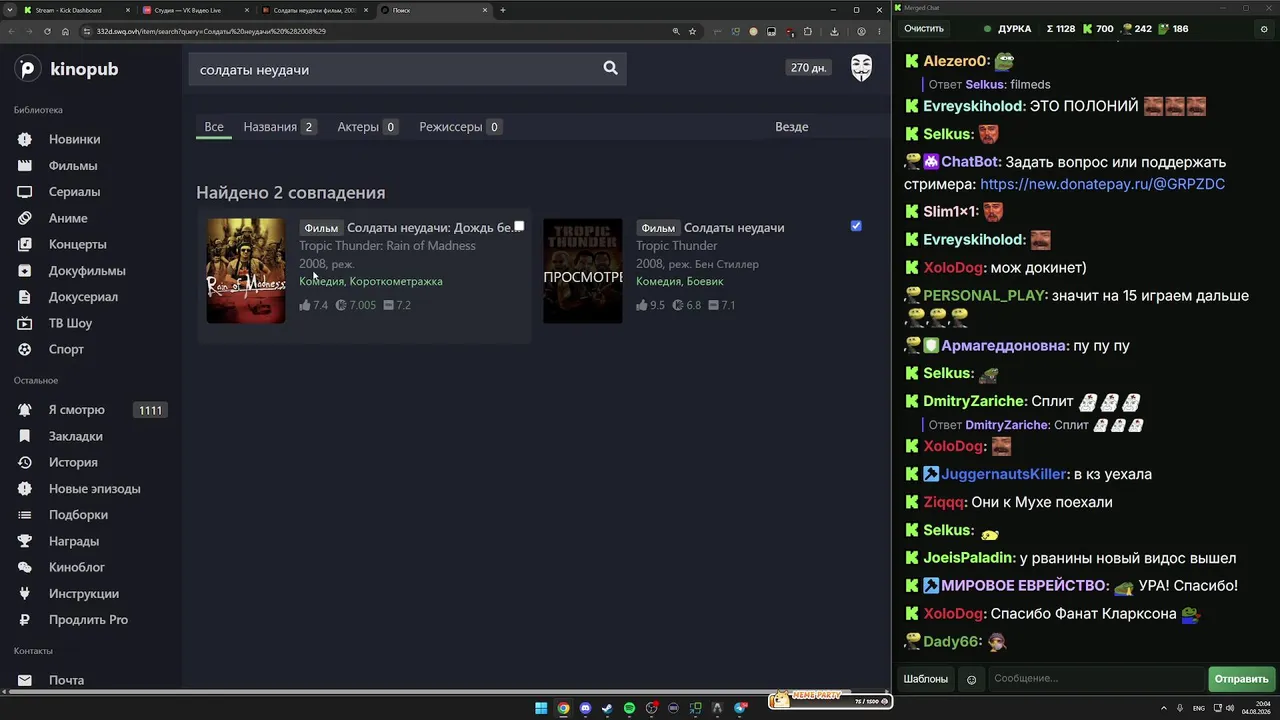The image size is (1280, 720).
Task: Open the Спорт section
Action: (x=66, y=349)
